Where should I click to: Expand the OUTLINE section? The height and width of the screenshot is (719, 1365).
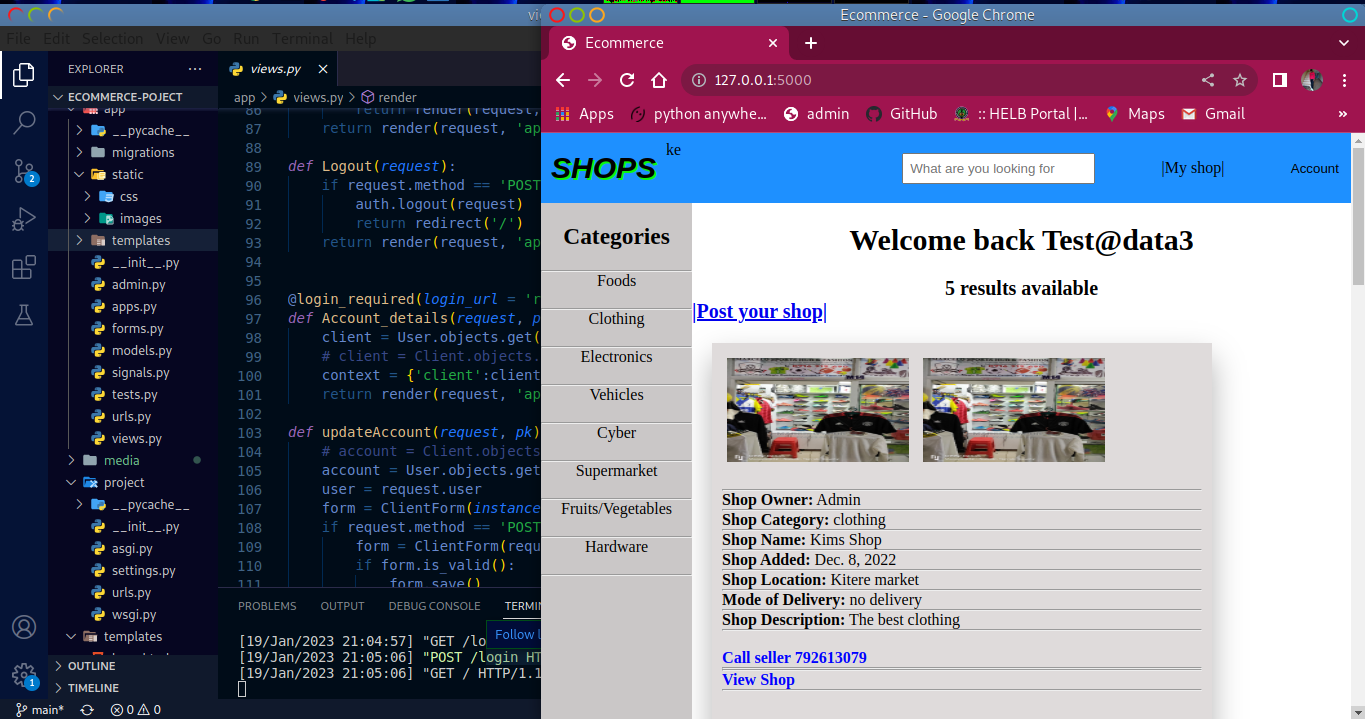pyautogui.click(x=91, y=666)
